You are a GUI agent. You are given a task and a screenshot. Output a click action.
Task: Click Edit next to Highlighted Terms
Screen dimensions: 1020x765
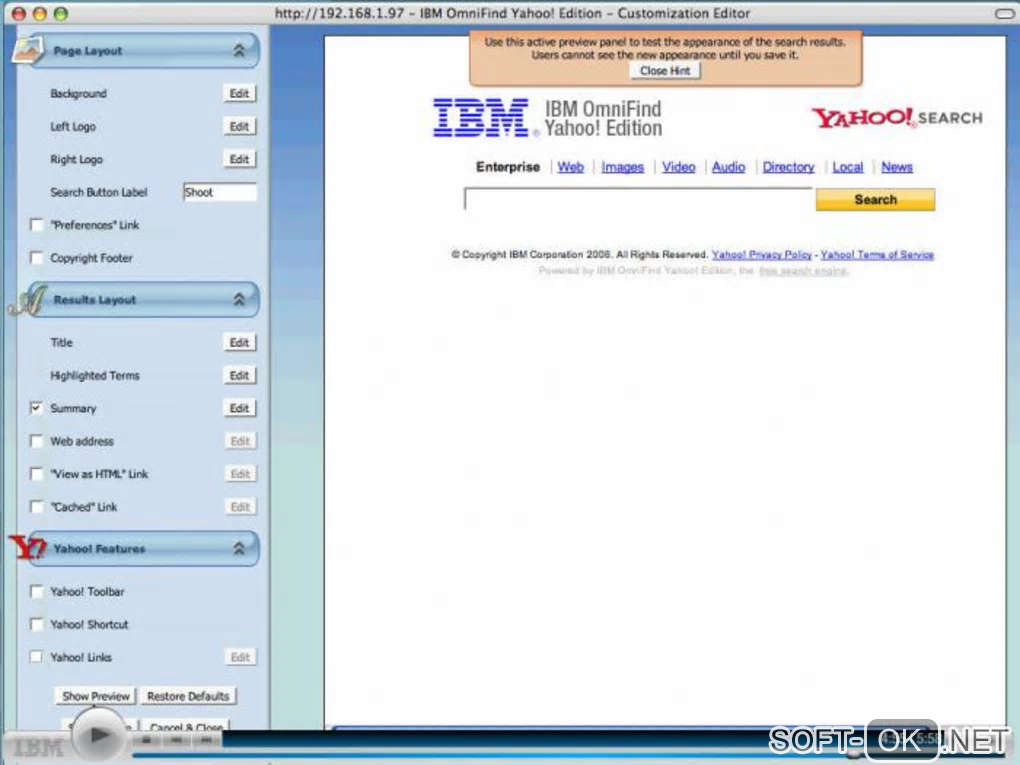pyautogui.click(x=239, y=375)
